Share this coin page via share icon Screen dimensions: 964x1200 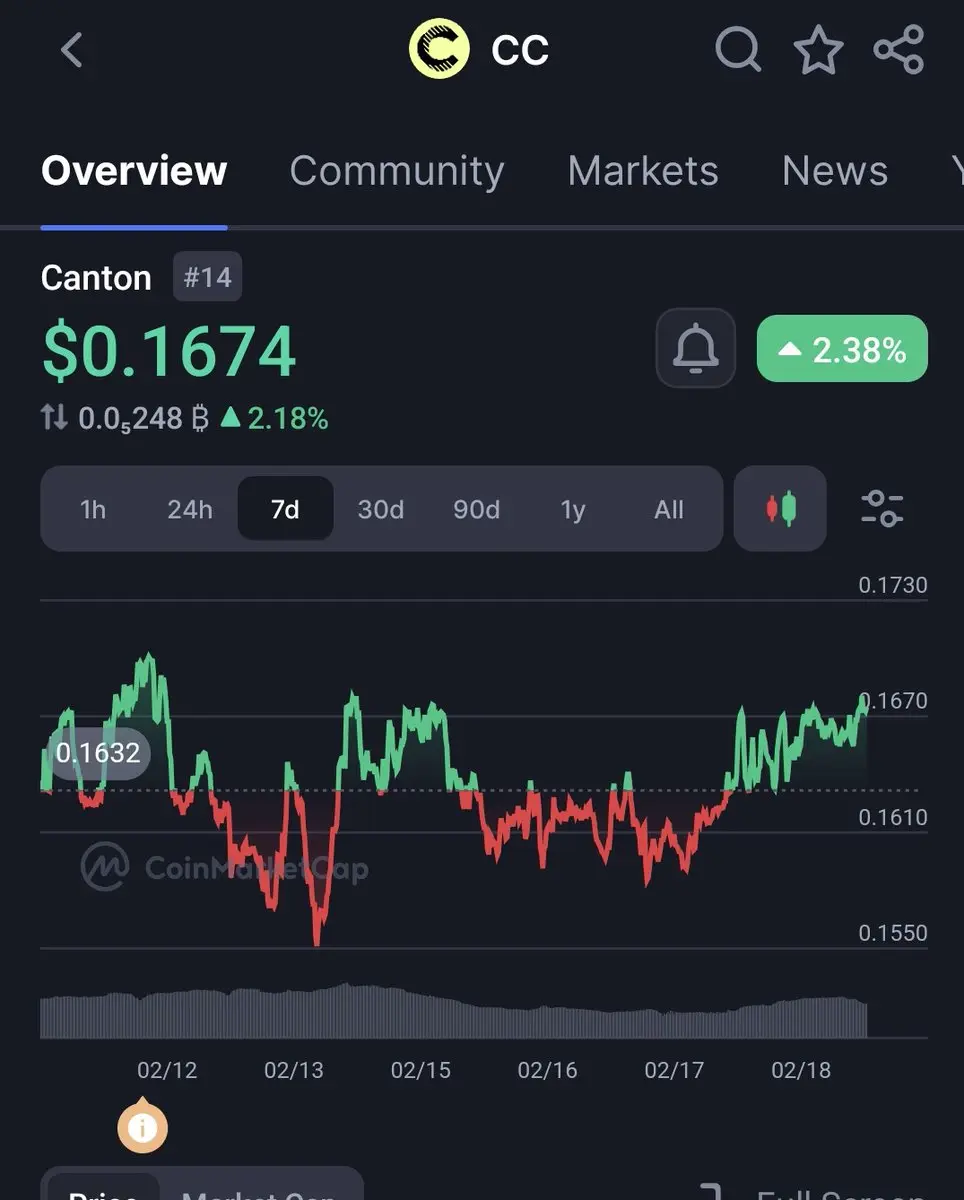[x=898, y=49]
